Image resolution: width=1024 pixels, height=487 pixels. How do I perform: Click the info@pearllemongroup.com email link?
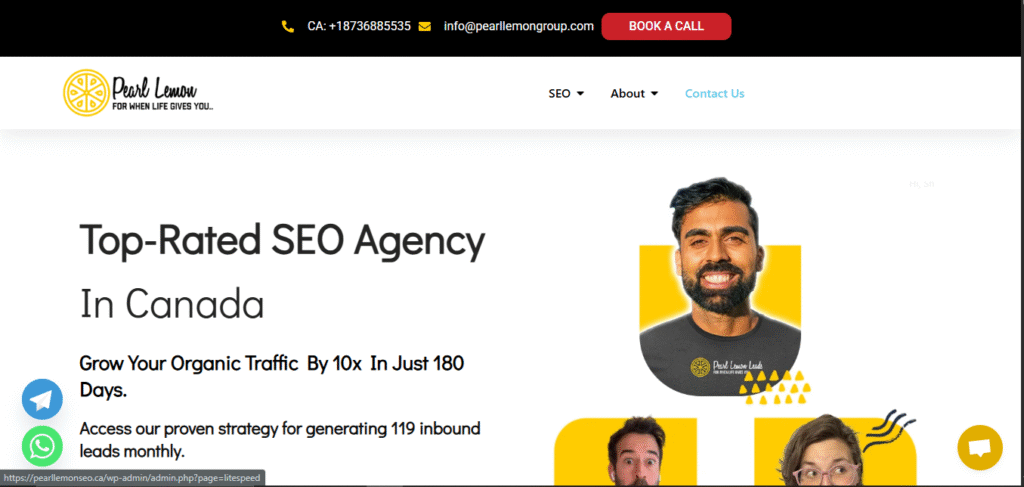519,26
